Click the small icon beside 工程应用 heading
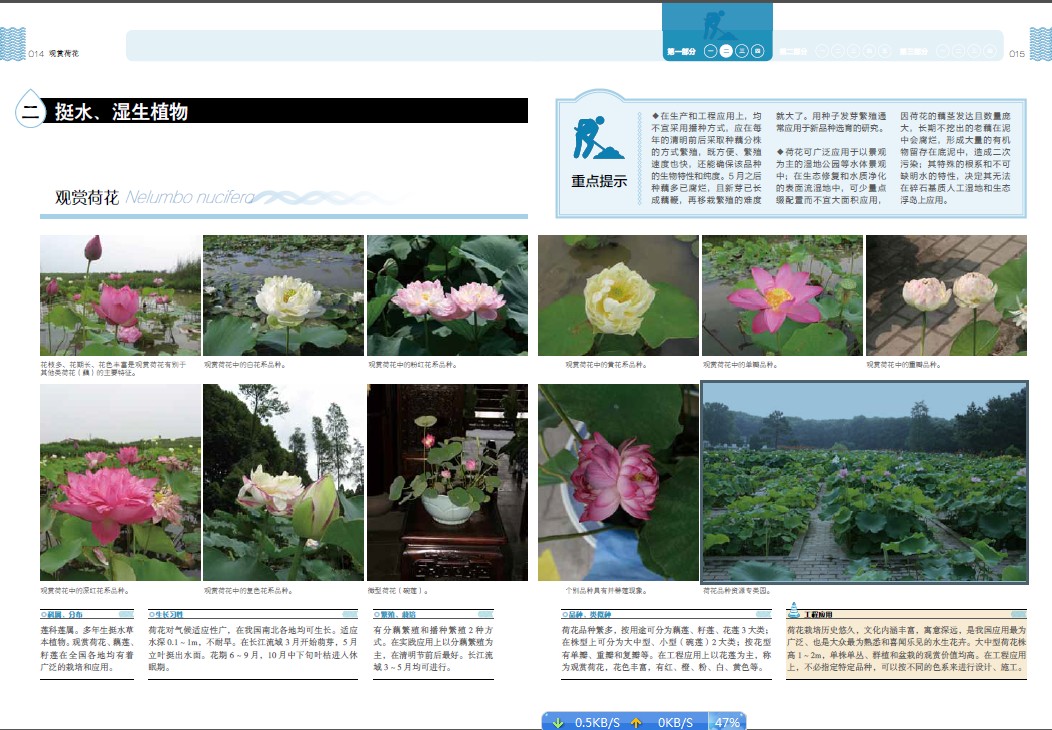The image size is (1052, 730). click(x=794, y=611)
